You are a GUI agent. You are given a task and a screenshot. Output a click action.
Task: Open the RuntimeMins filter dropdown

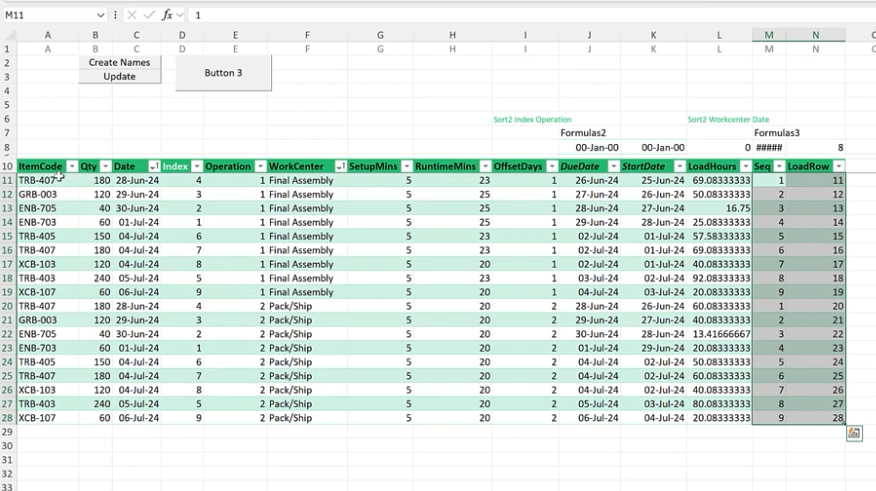(x=485, y=166)
